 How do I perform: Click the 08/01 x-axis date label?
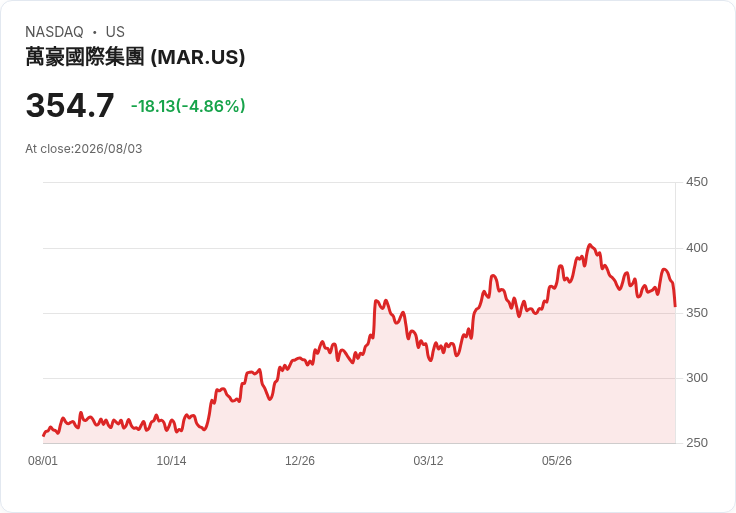coord(43,461)
